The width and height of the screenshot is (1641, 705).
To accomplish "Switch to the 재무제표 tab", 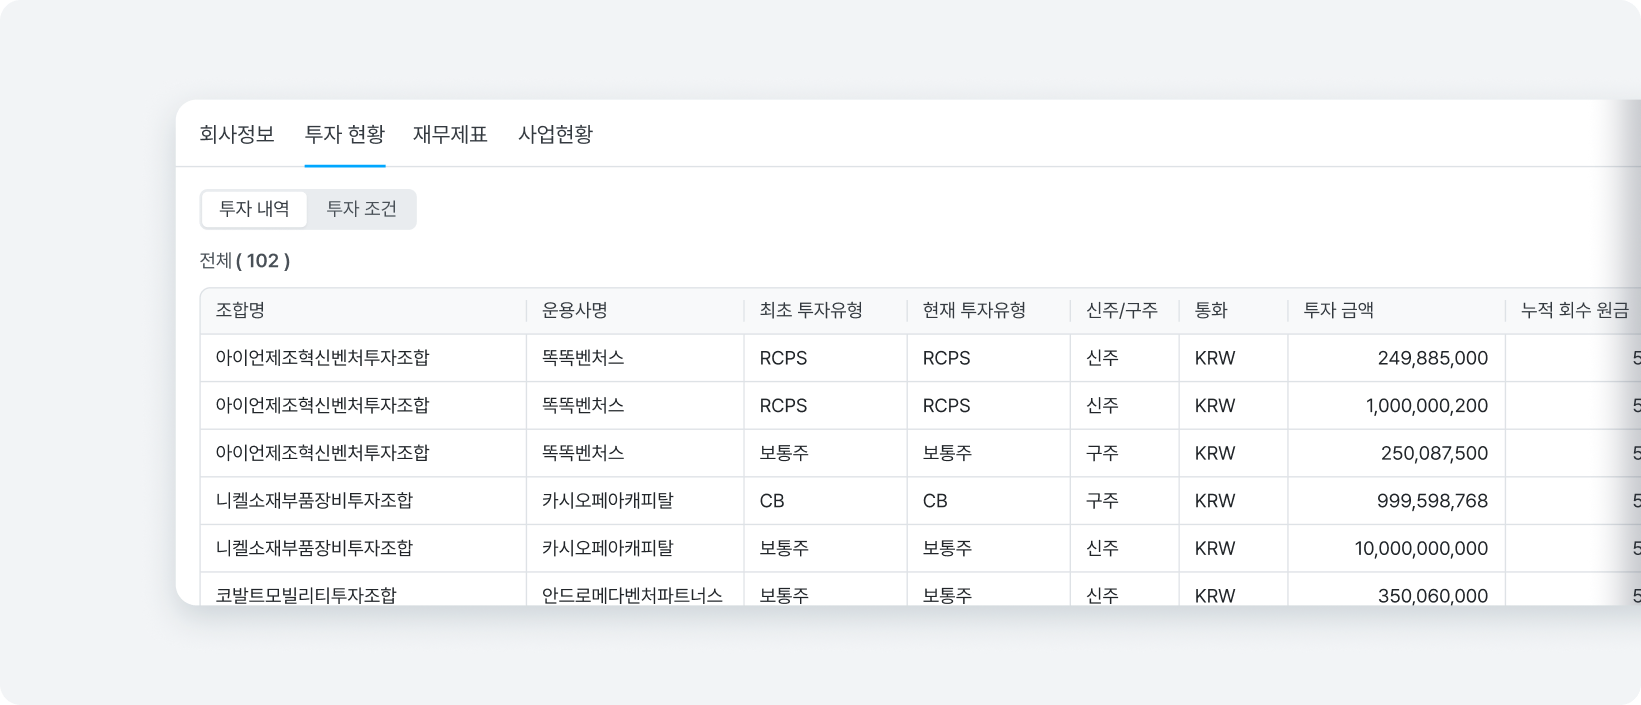I will pyautogui.click(x=450, y=134).
